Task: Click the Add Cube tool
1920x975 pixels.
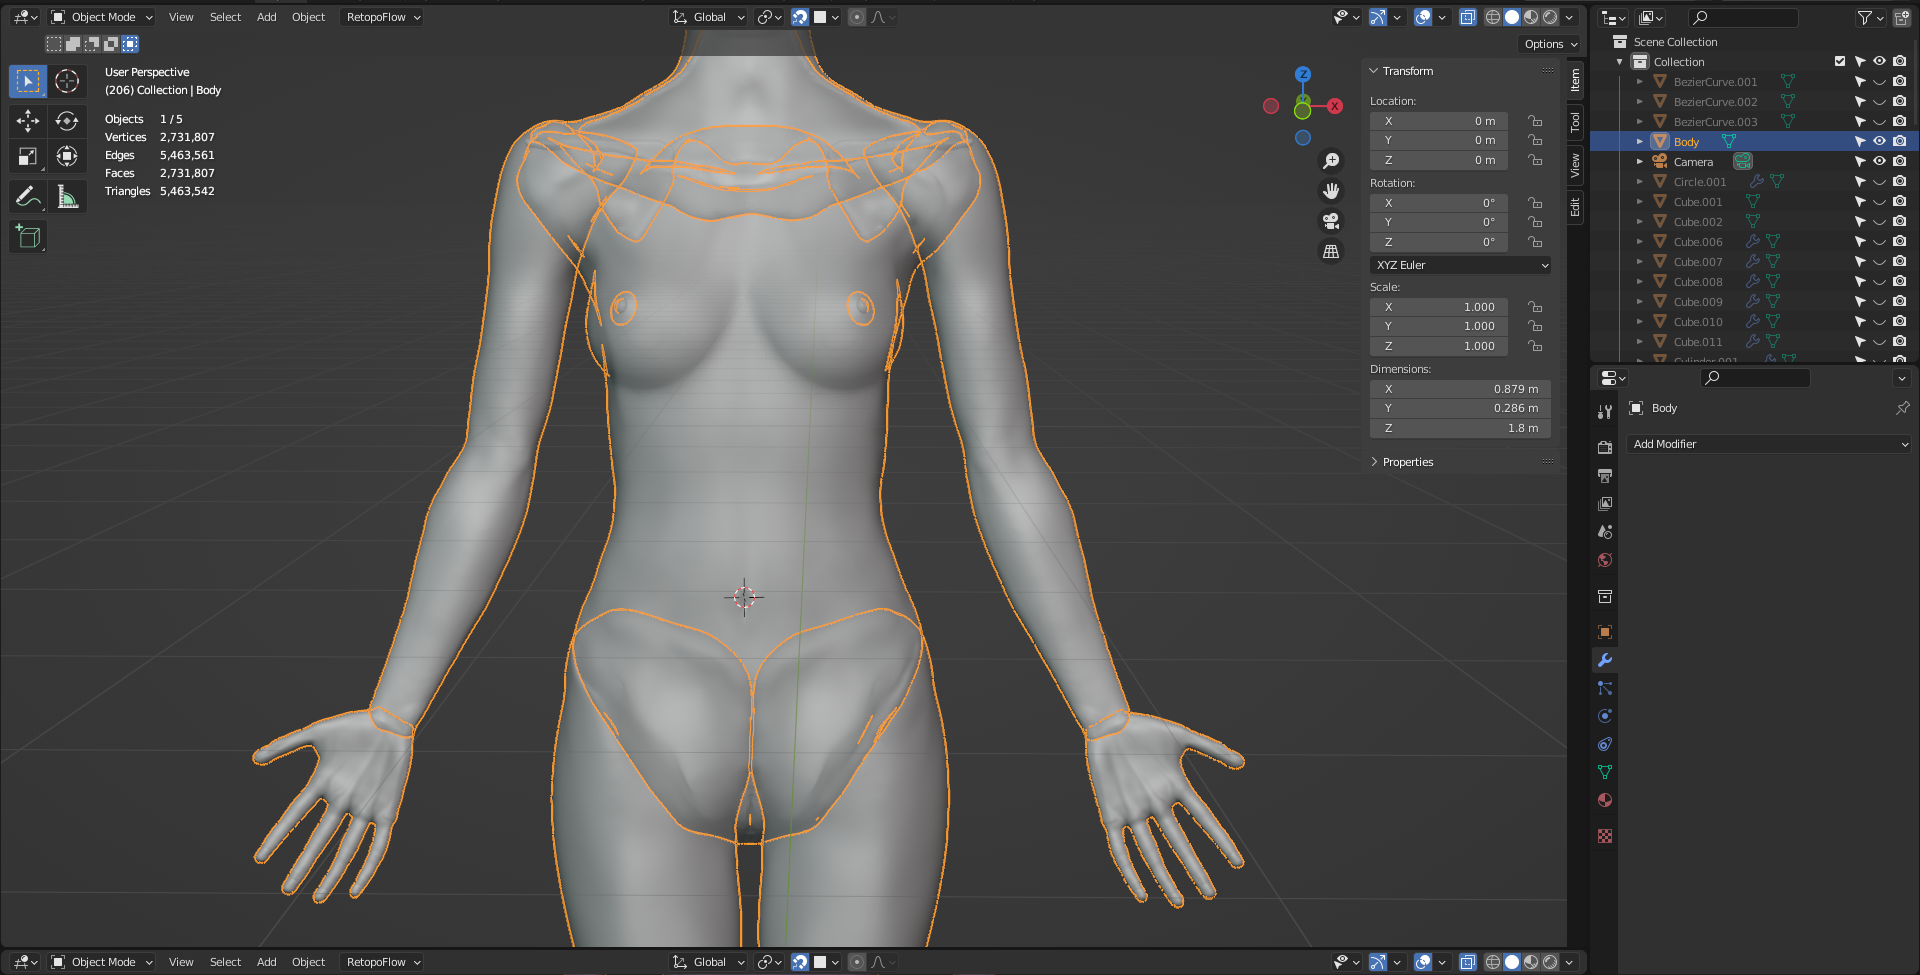Action: tap(28, 237)
